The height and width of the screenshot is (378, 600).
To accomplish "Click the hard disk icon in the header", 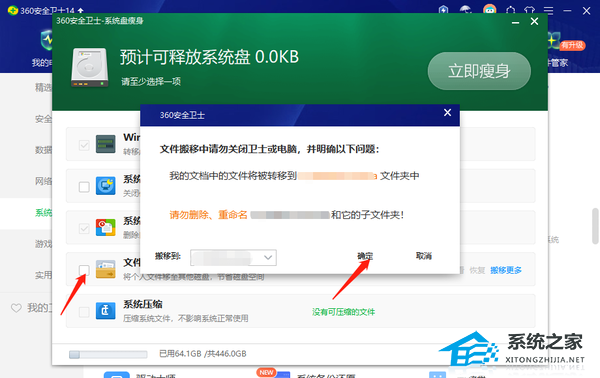I will 90,68.
